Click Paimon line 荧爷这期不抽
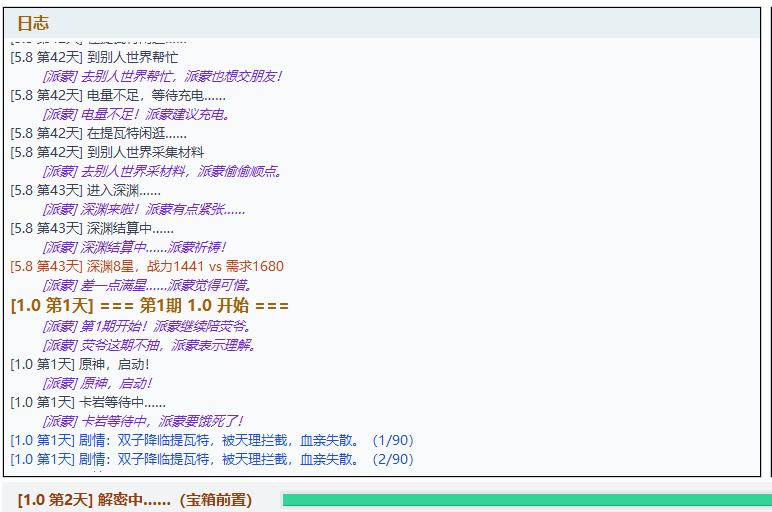 pos(149,345)
